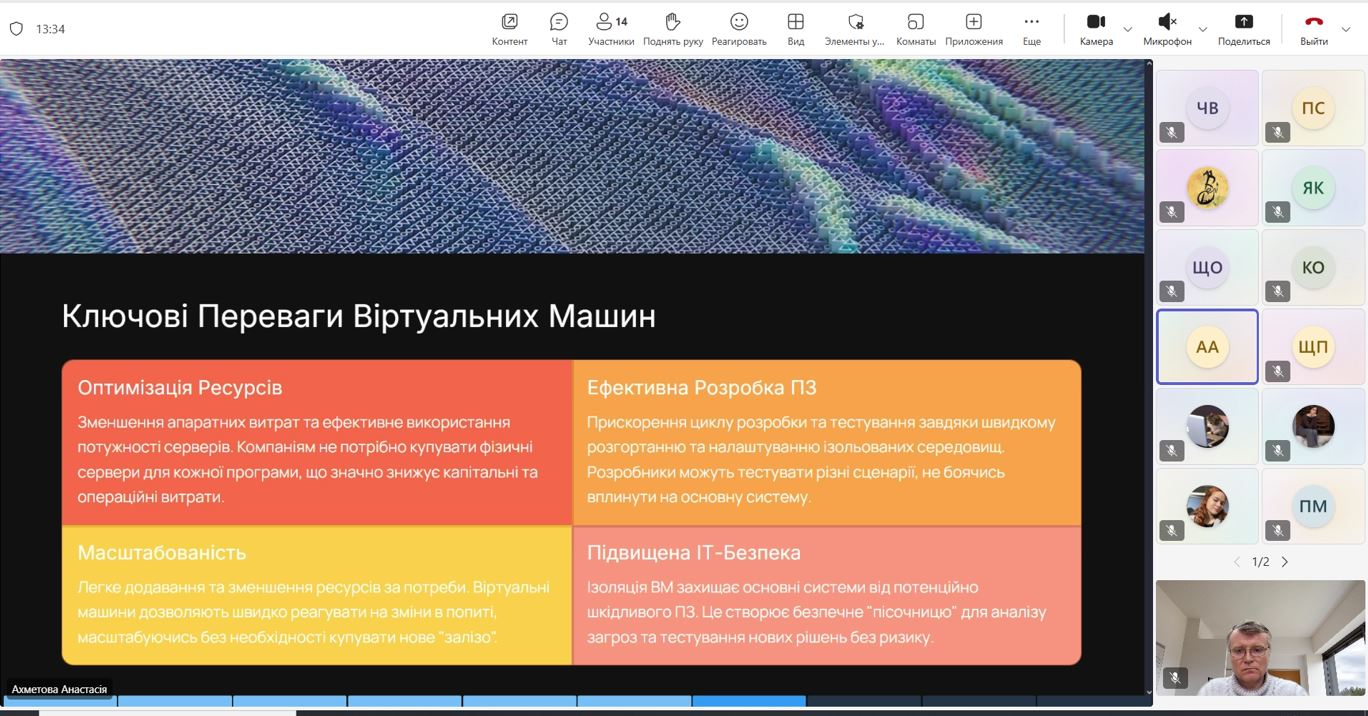Click Поделиться to share screen

click(x=1243, y=28)
